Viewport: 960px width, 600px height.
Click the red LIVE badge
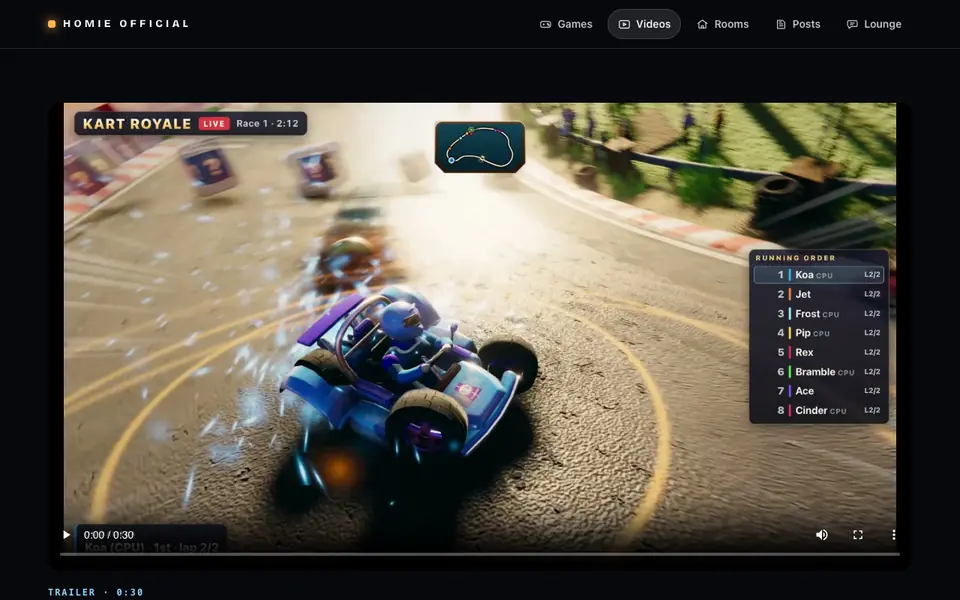coord(214,124)
